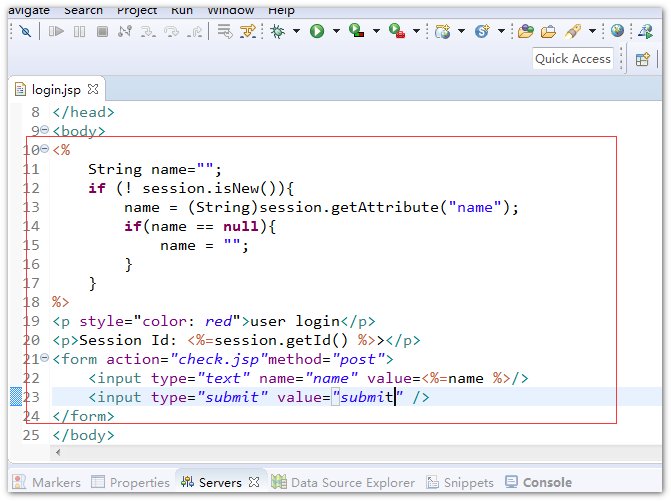
Task: Click the green Run button
Action: (x=317, y=31)
